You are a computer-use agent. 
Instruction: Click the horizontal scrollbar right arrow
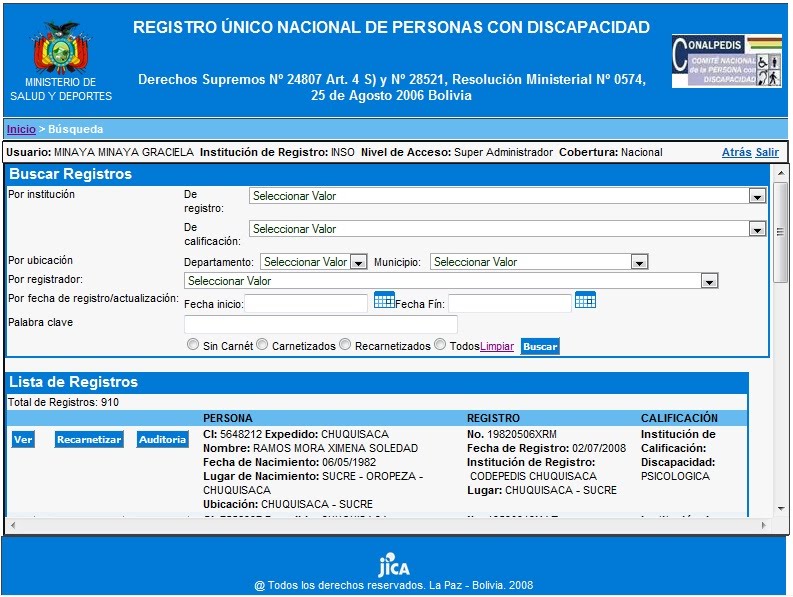click(x=764, y=525)
